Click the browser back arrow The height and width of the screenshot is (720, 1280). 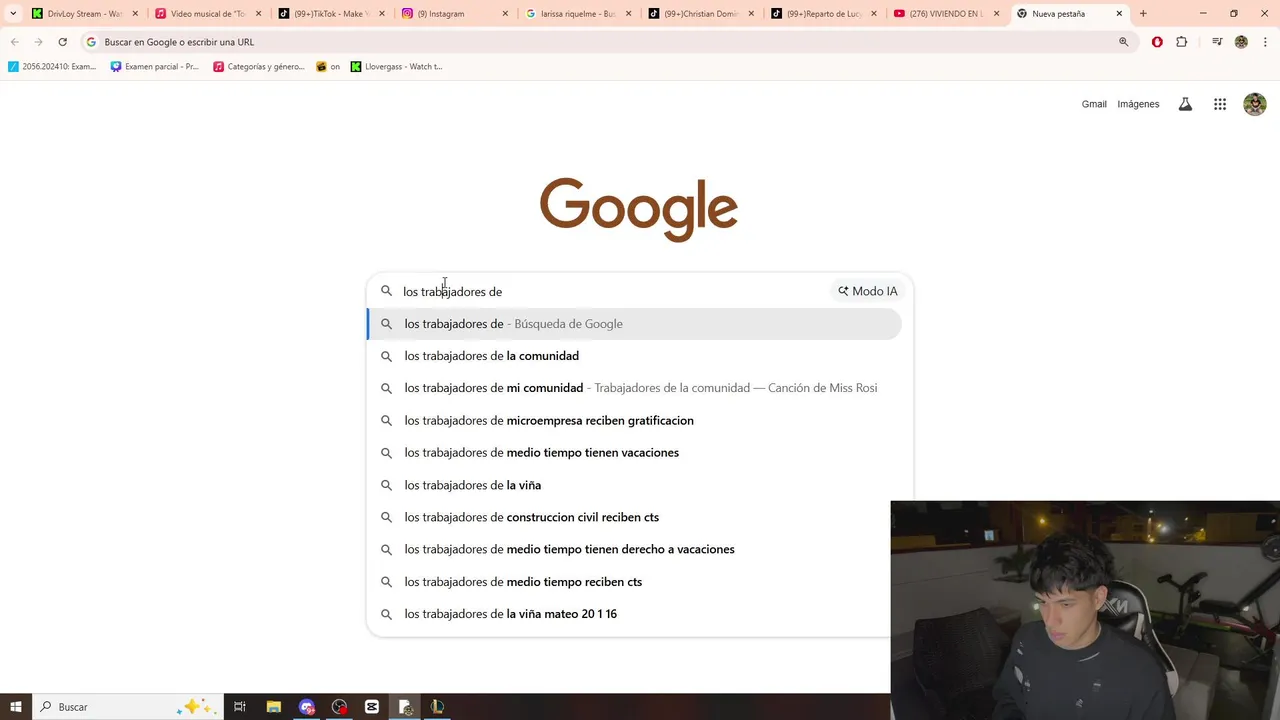point(14,42)
